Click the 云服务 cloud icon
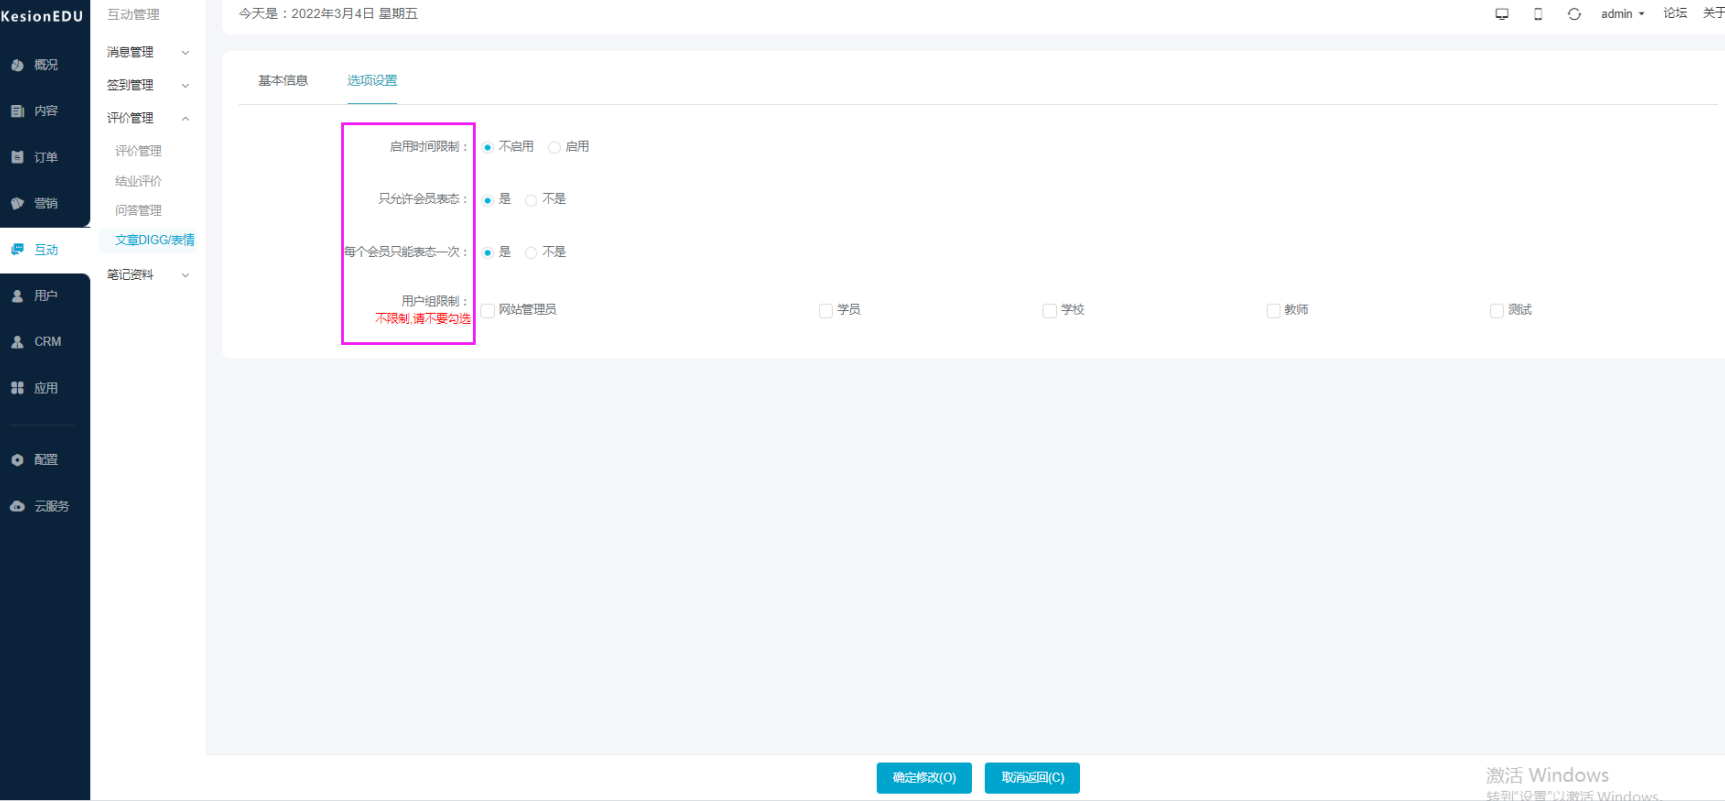This screenshot has width=1725, height=801. [x=18, y=506]
